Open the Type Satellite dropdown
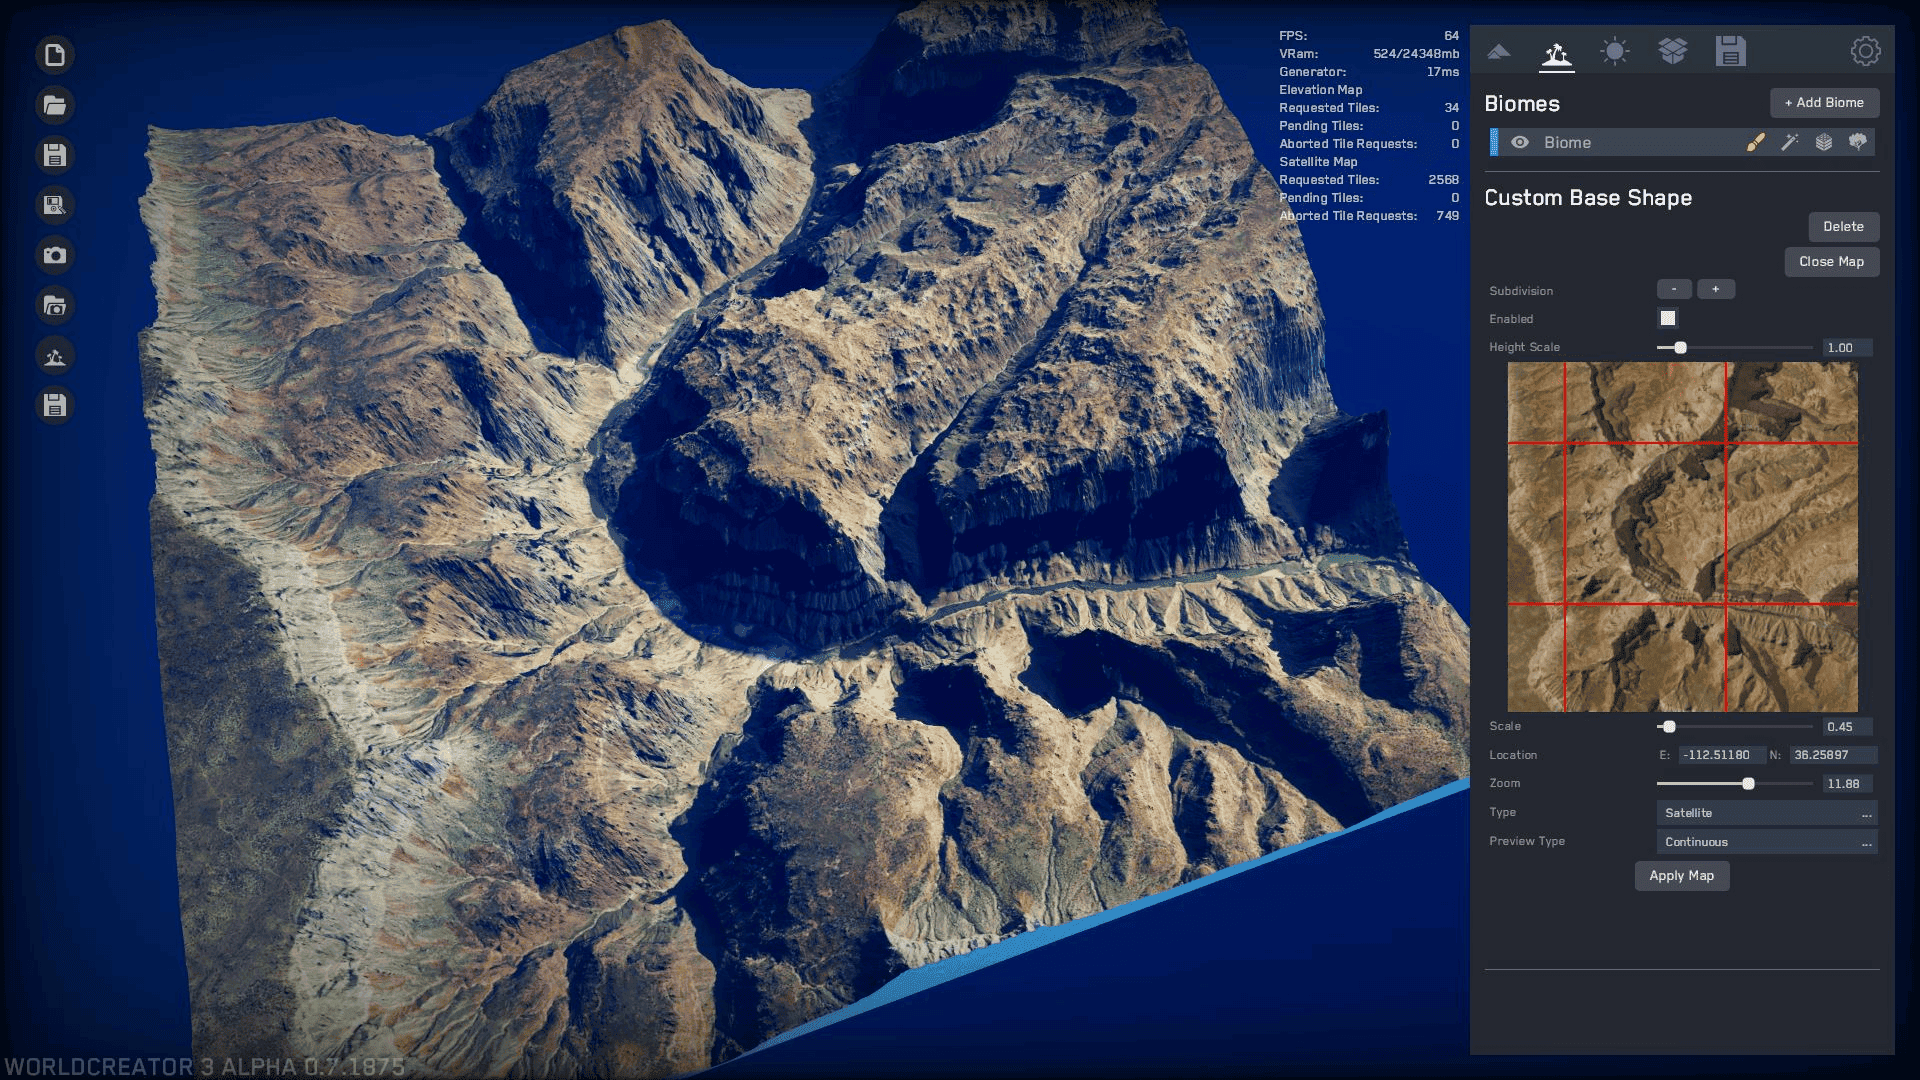This screenshot has height=1080, width=1920. 1766,813
